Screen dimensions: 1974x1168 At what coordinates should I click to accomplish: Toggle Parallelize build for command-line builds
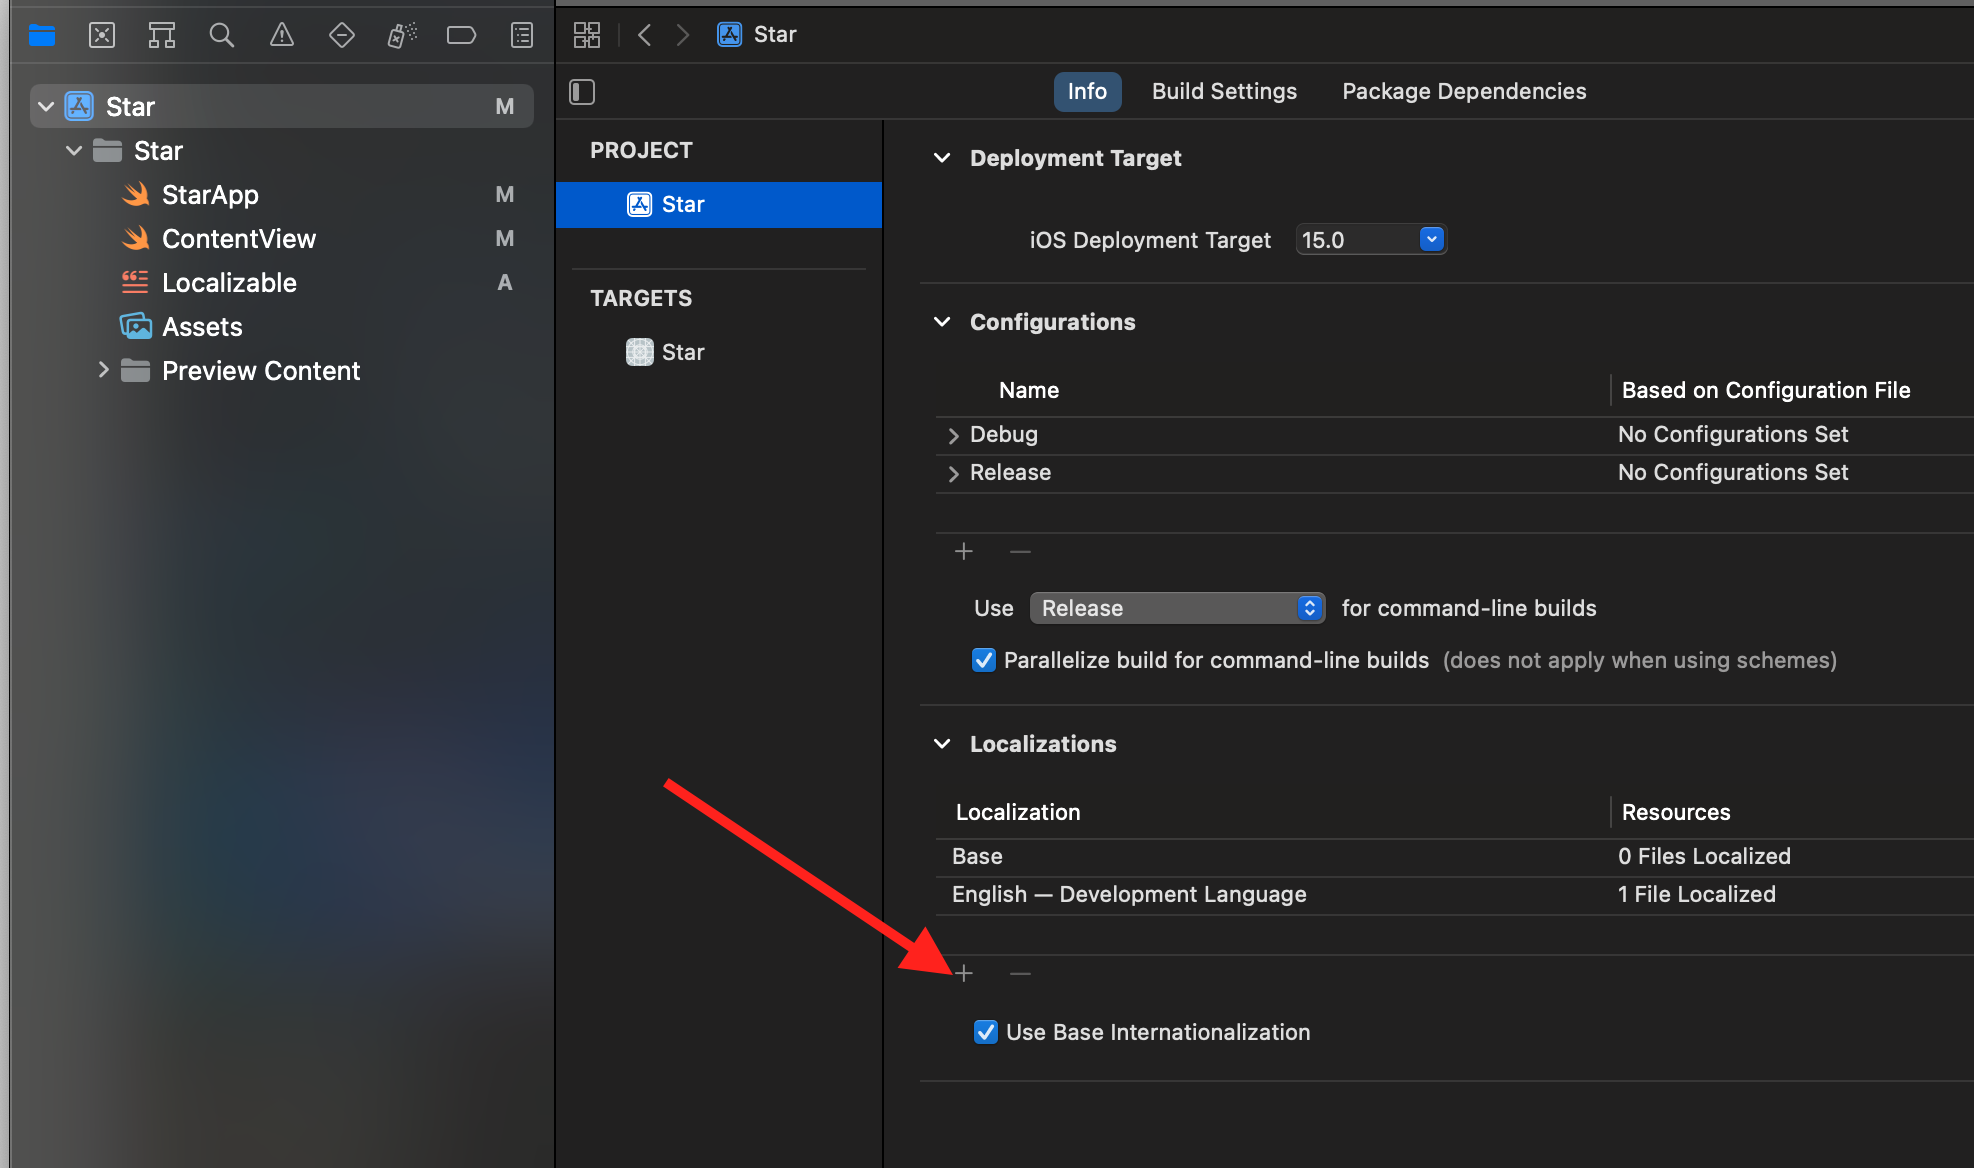pyautogui.click(x=984, y=660)
